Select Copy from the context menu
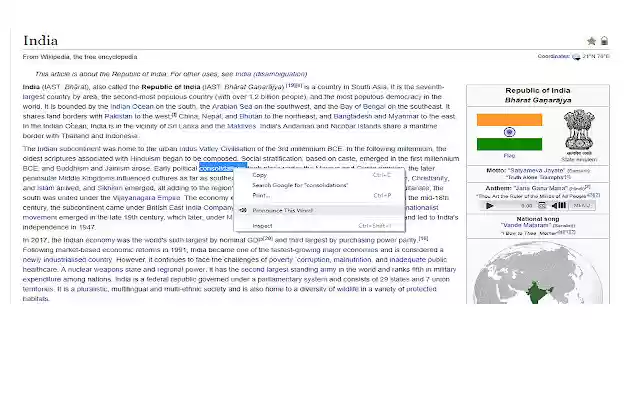 (260, 175)
